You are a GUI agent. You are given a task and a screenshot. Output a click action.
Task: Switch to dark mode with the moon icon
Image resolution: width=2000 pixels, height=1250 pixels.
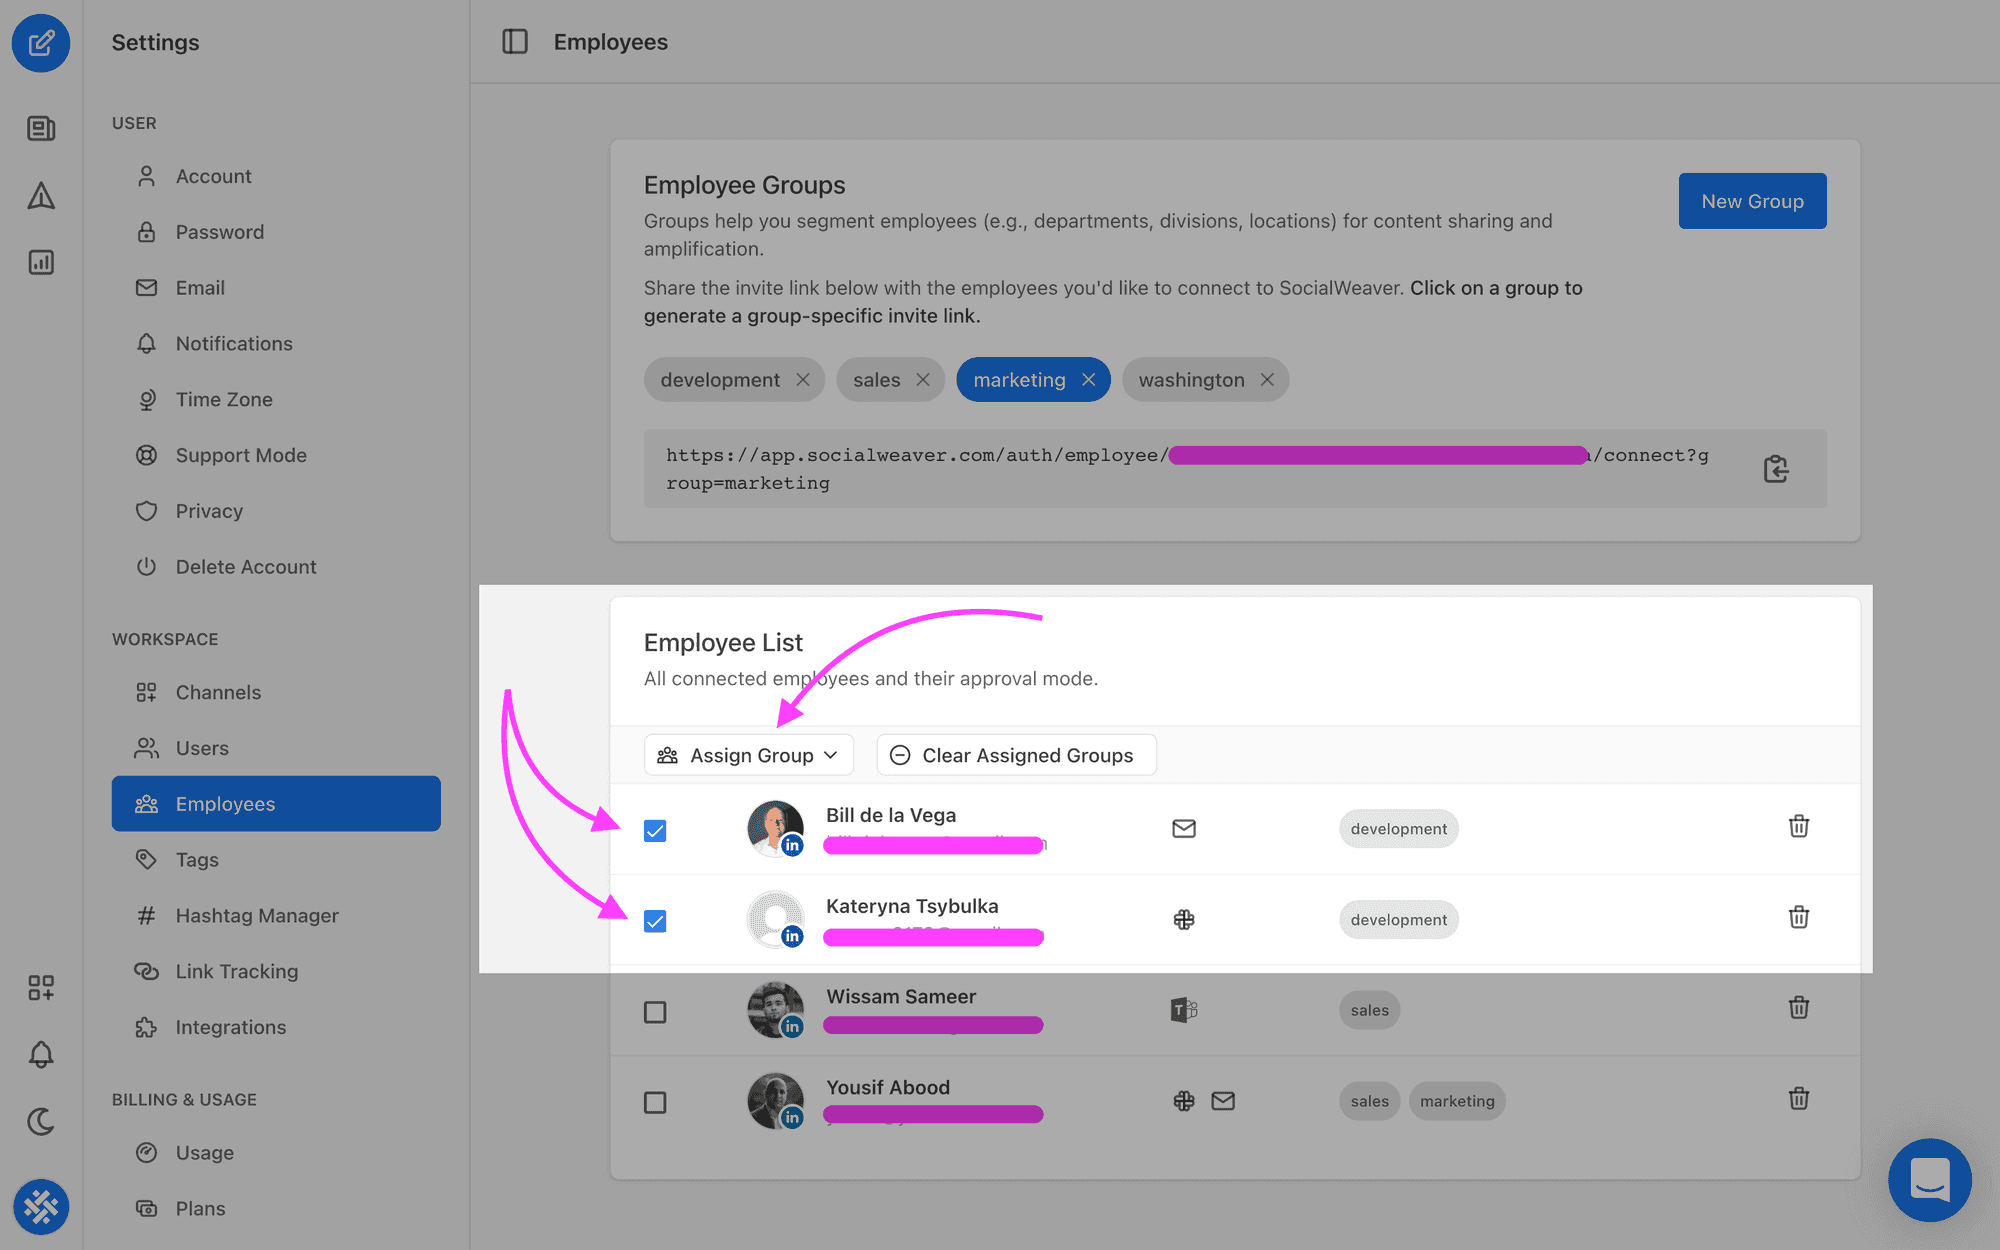(41, 1121)
